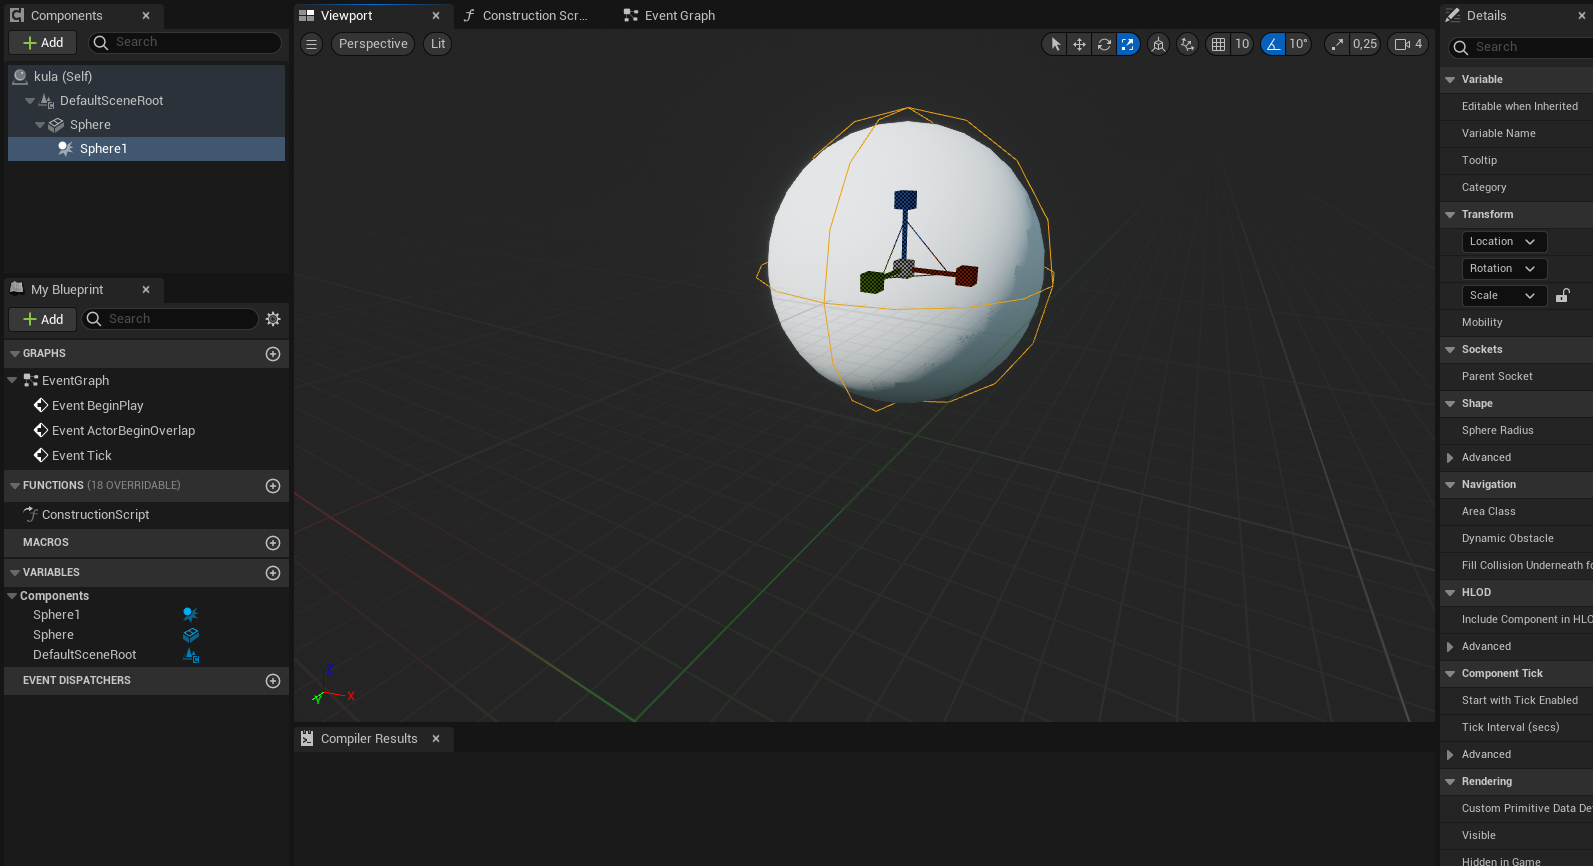Click the scale lock icon
This screenshot has height=866, width=1593.
pos(1563,296)
